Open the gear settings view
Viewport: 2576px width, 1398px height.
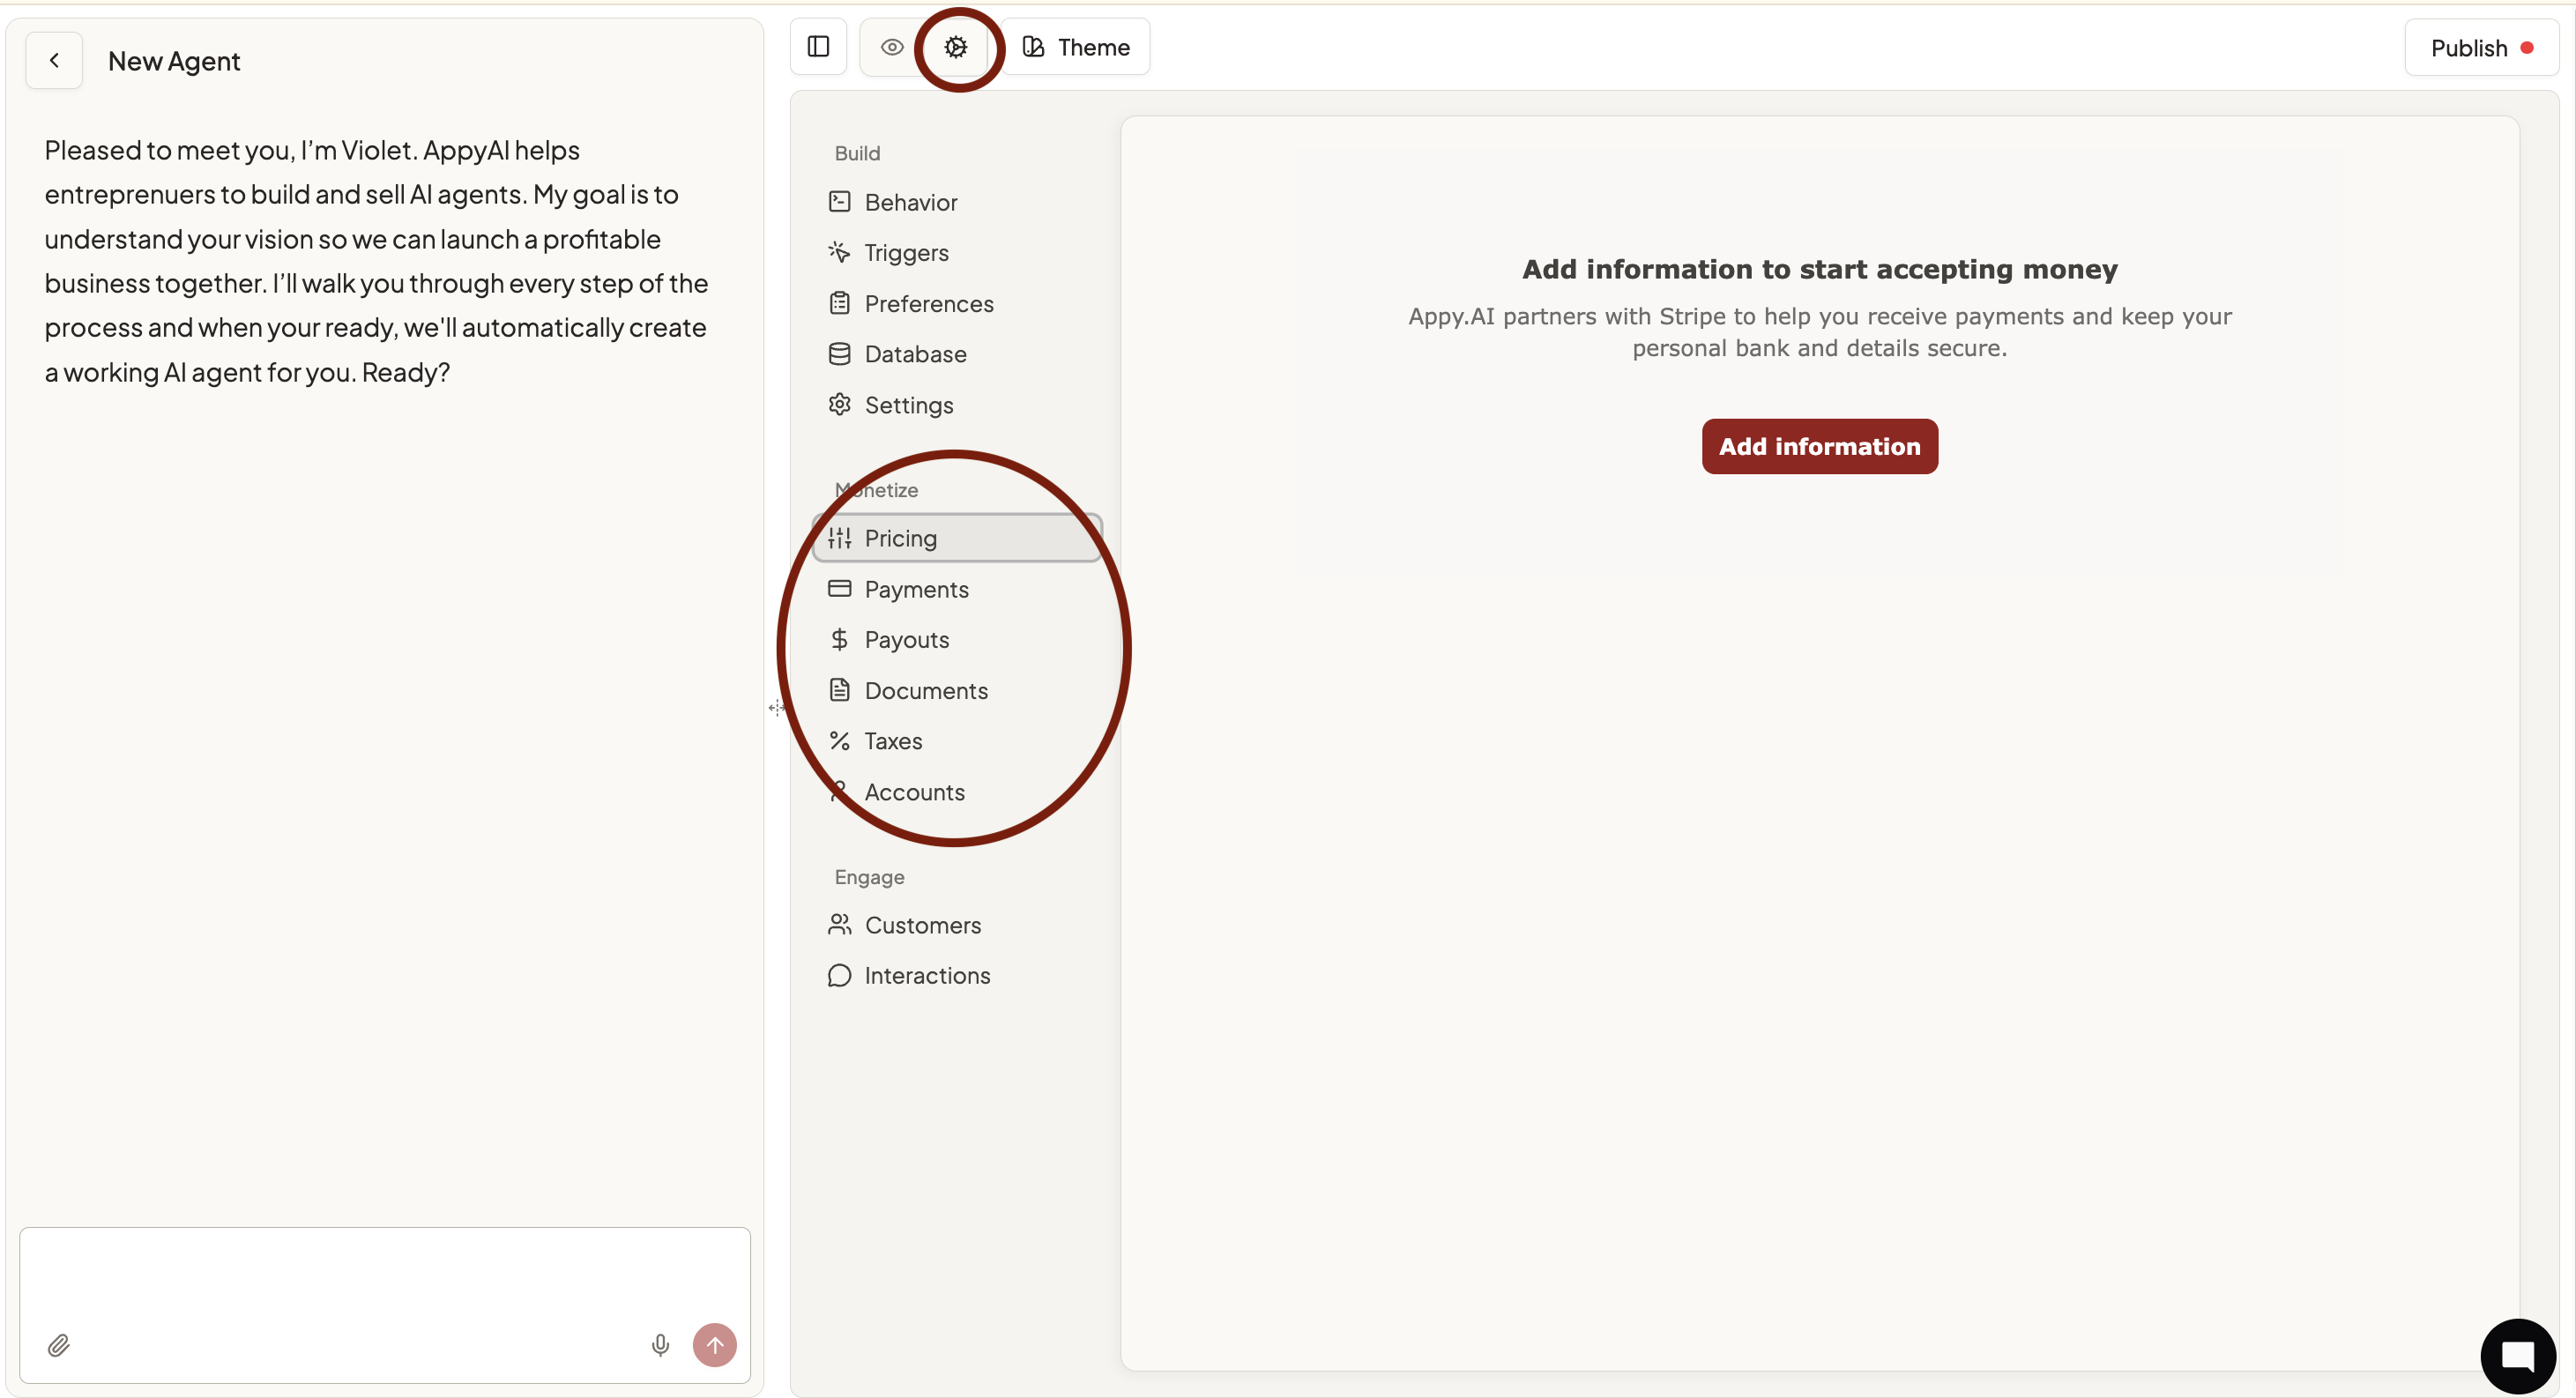[955, 47]
